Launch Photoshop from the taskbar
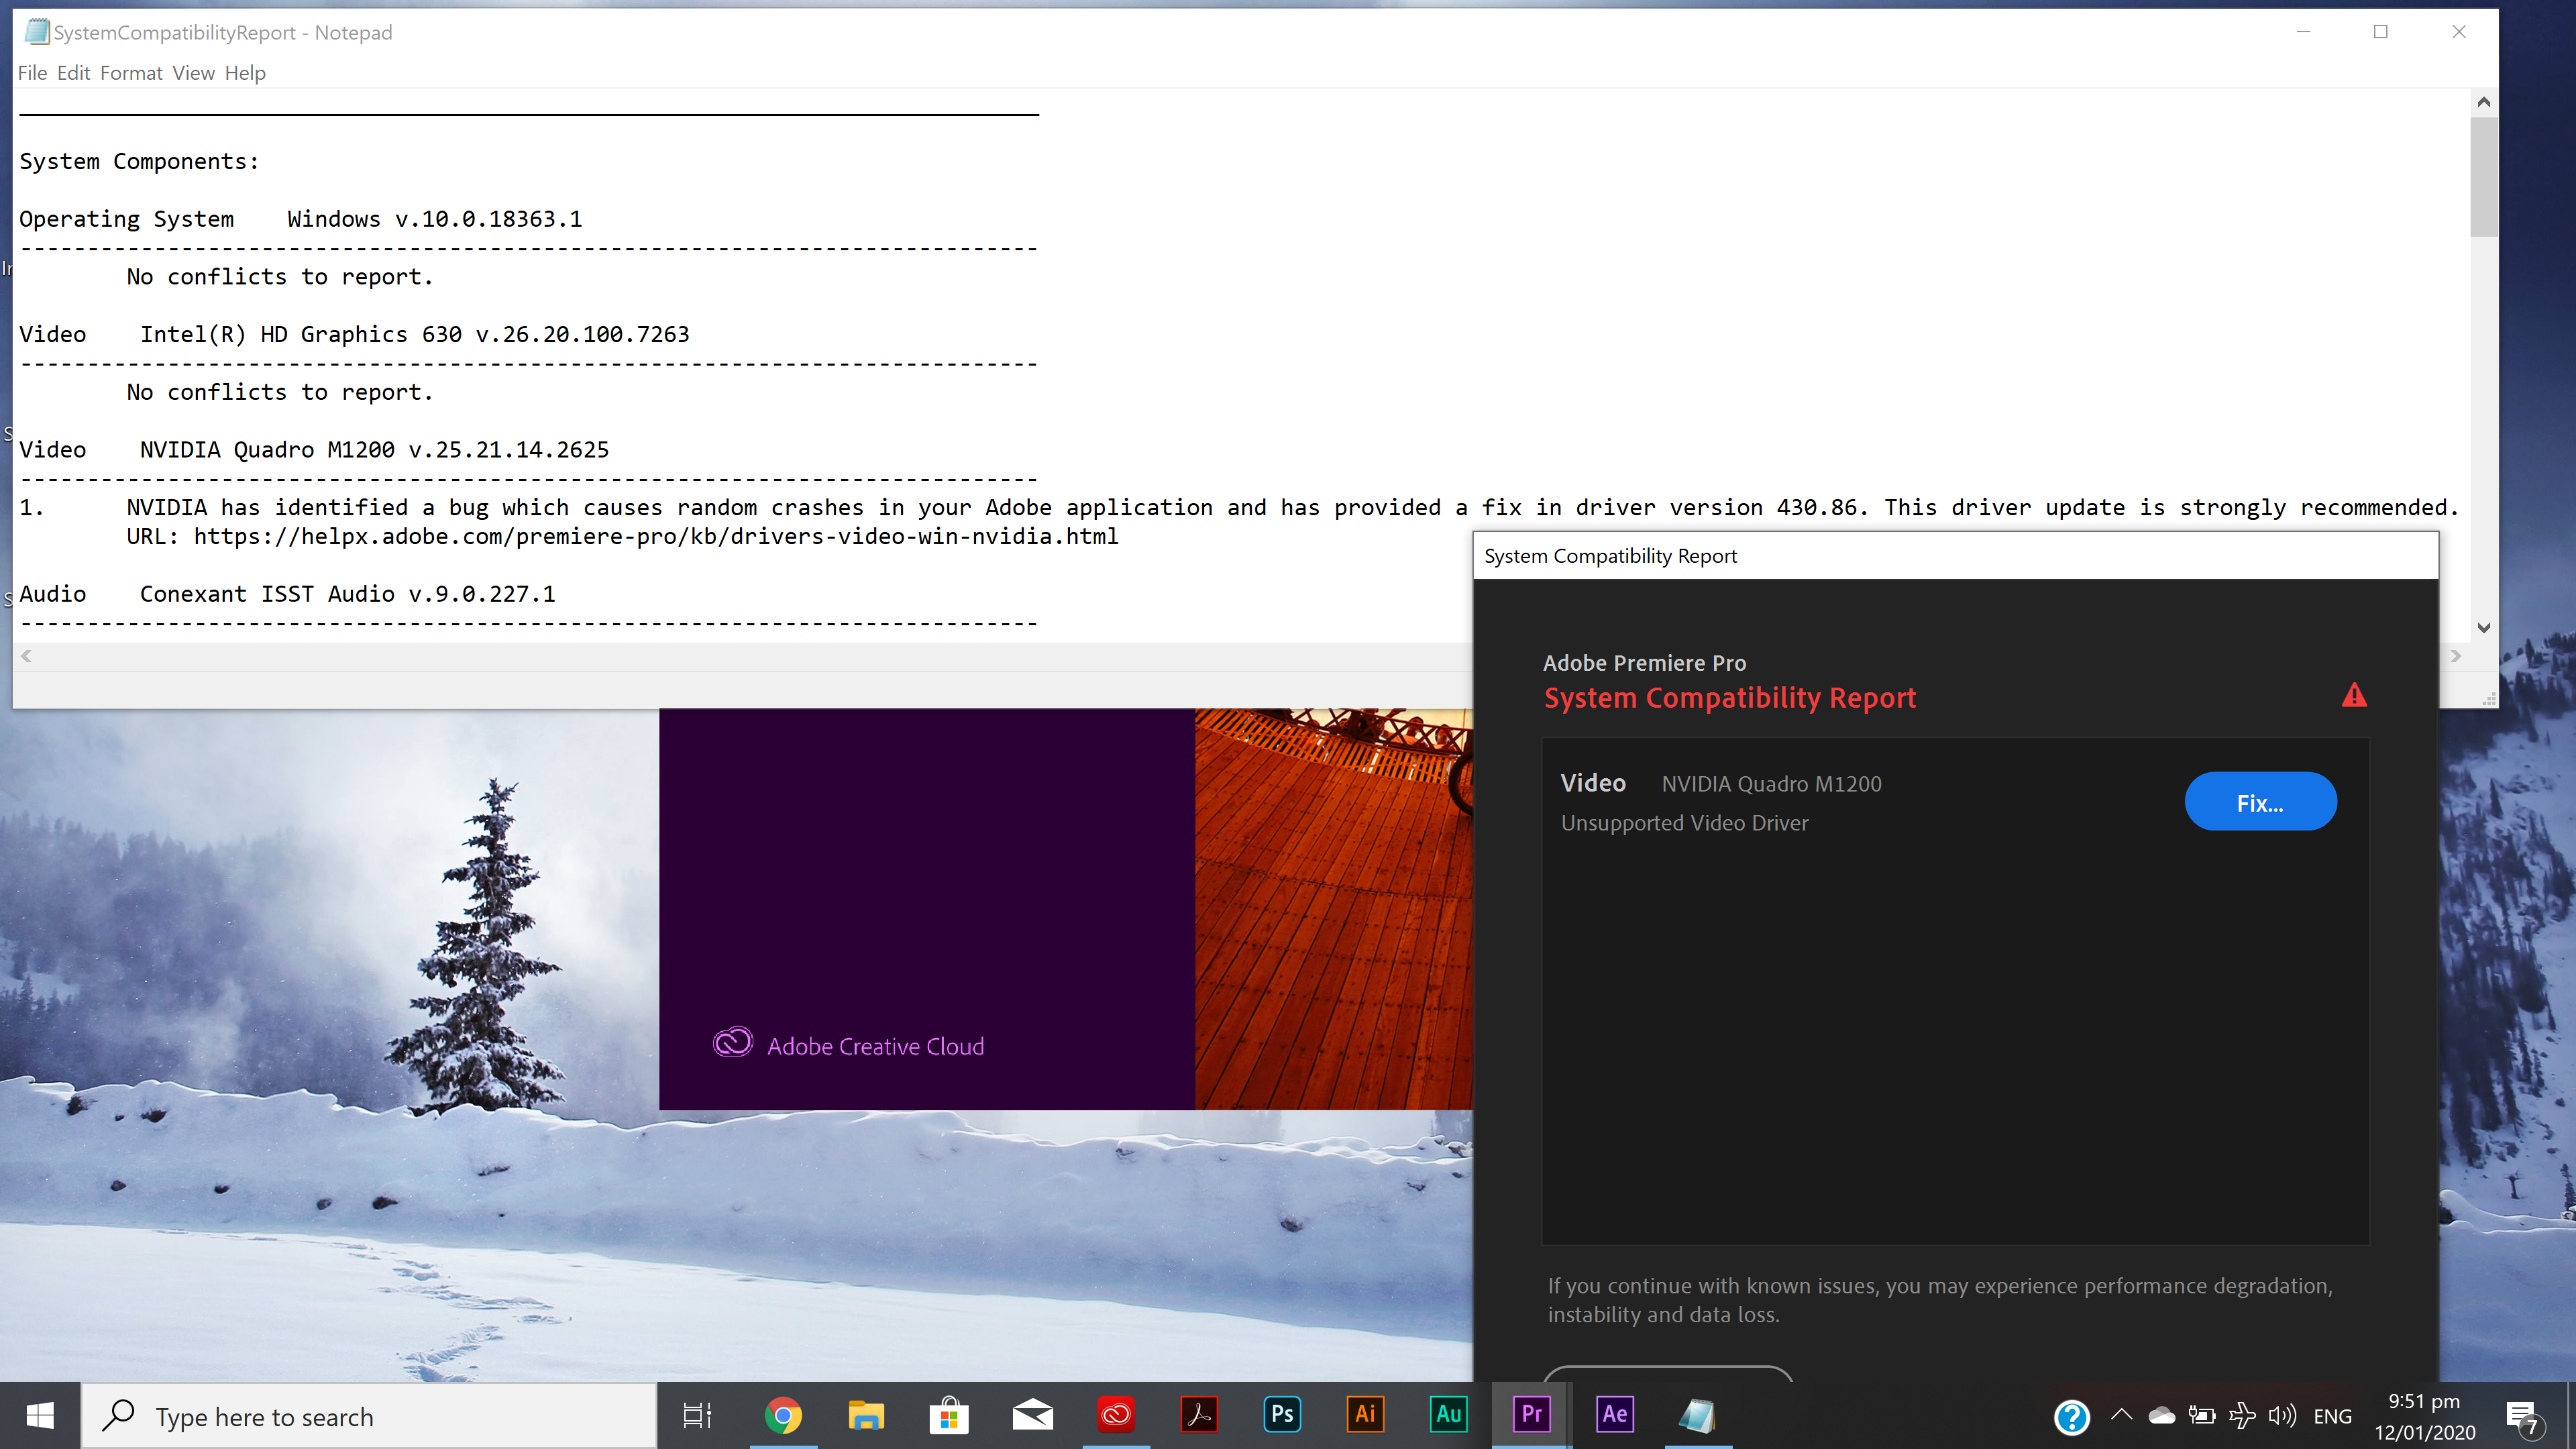The image size is (2576, 1449). [1282, 1415]
